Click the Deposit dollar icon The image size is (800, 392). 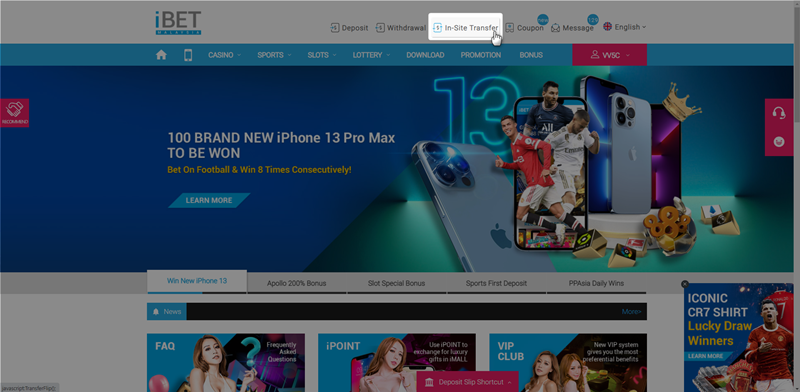point(335,28)
